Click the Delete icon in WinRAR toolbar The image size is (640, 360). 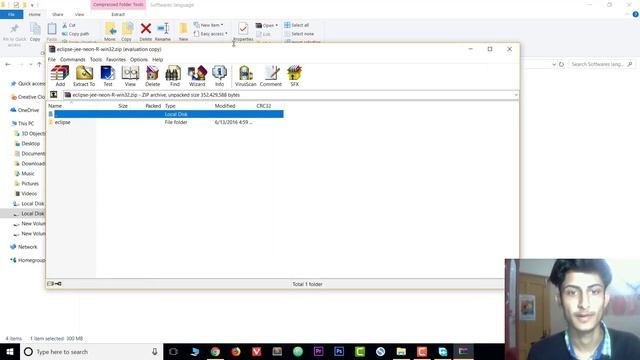[x=153, y=76]
